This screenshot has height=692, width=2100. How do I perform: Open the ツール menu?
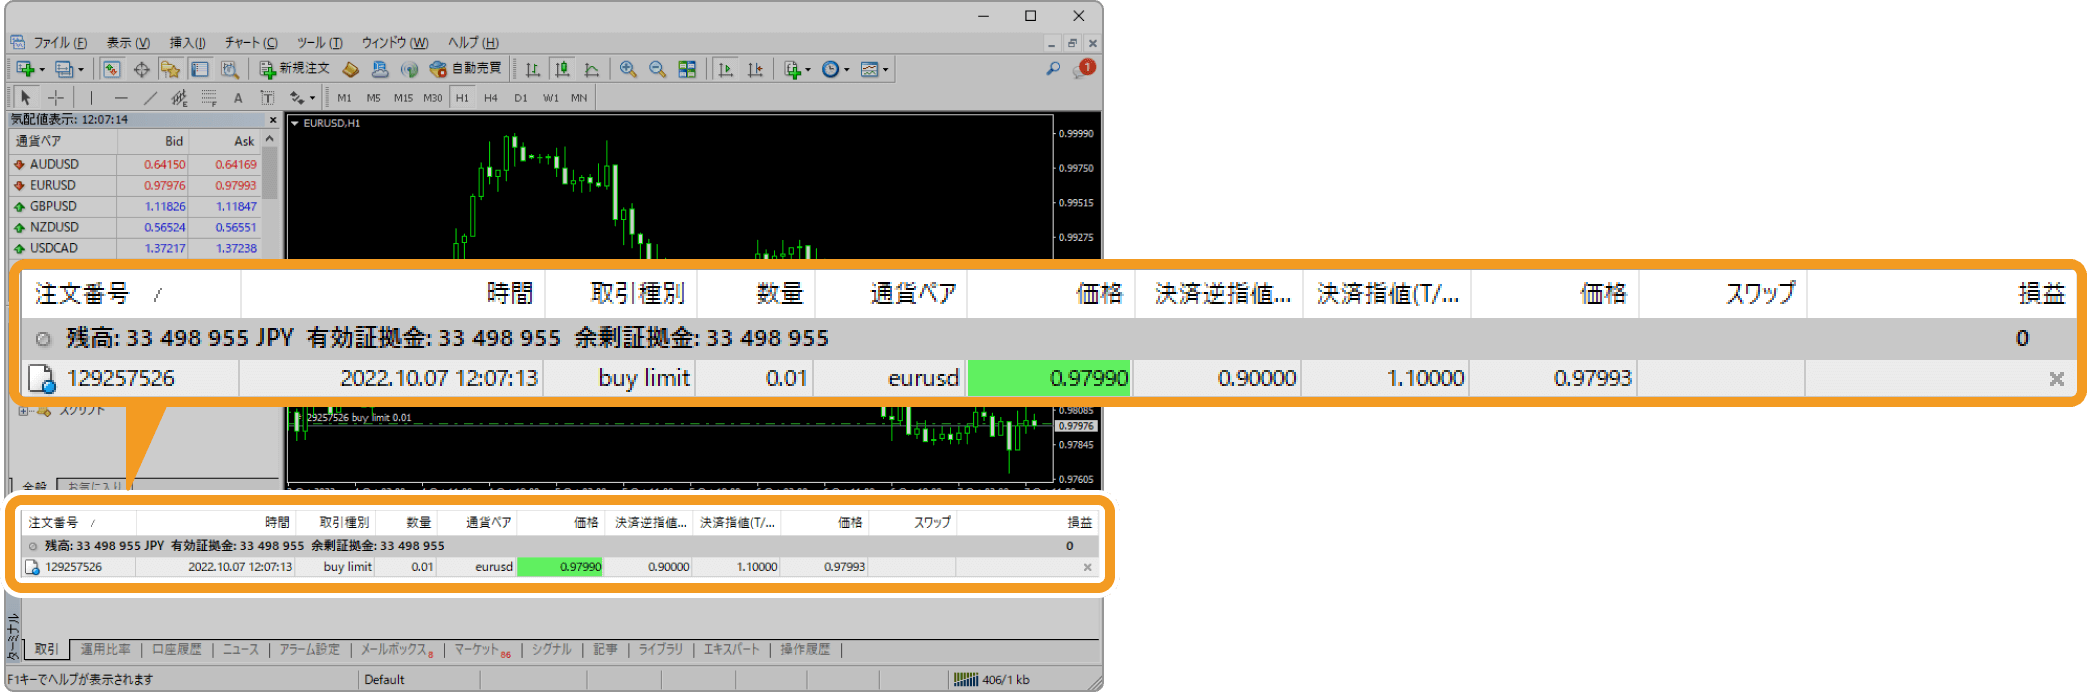click(x=319, y=42)
